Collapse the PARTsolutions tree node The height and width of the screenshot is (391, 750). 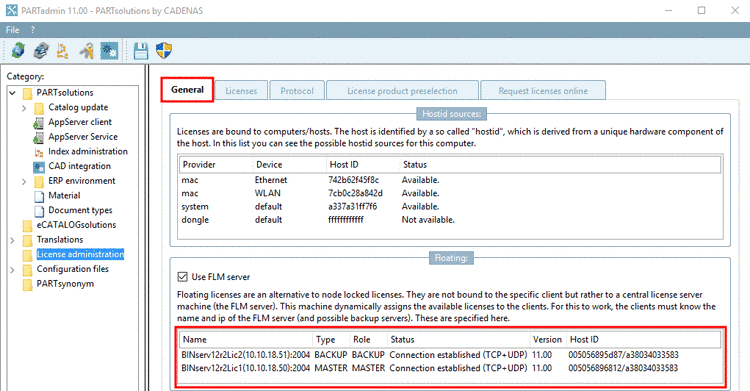pos(12,93)
